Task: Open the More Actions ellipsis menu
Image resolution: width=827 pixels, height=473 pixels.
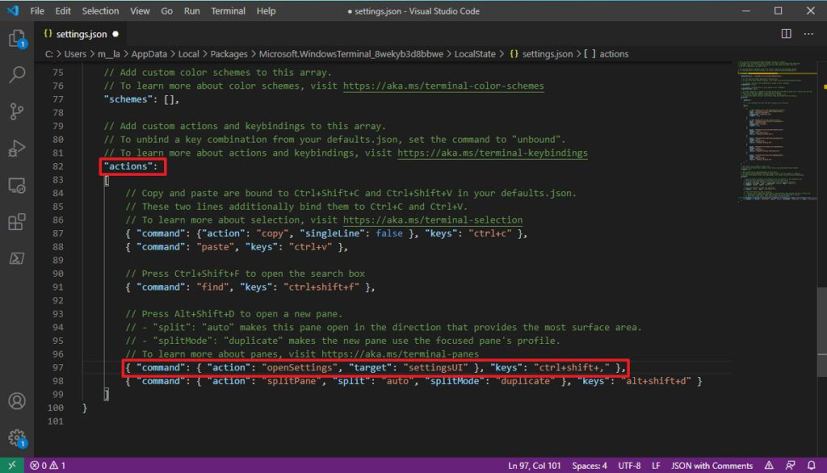Action: (x=809, y=34)
